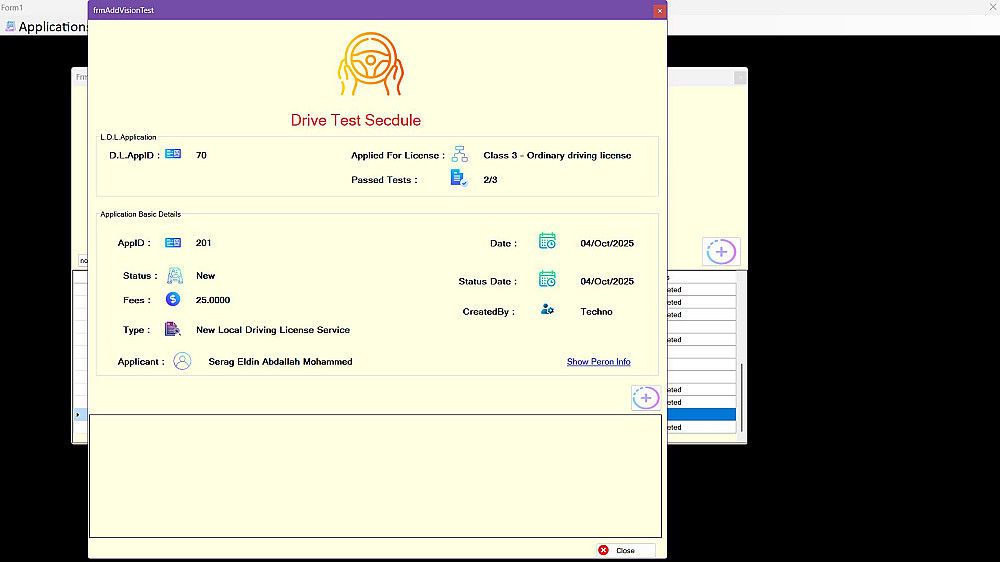Select highlighted blue row in background grid
1000x562 pixels.
pos(702,415)
